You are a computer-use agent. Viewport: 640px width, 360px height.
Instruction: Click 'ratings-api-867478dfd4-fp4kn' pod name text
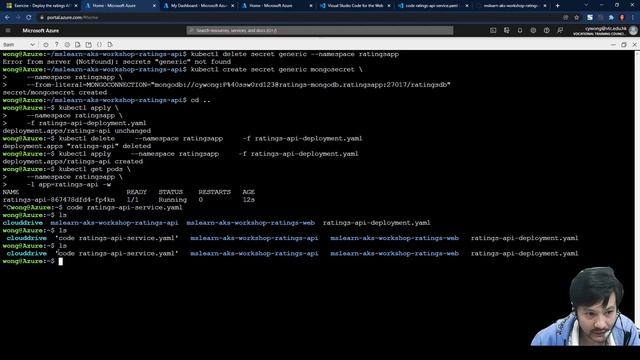59,200
